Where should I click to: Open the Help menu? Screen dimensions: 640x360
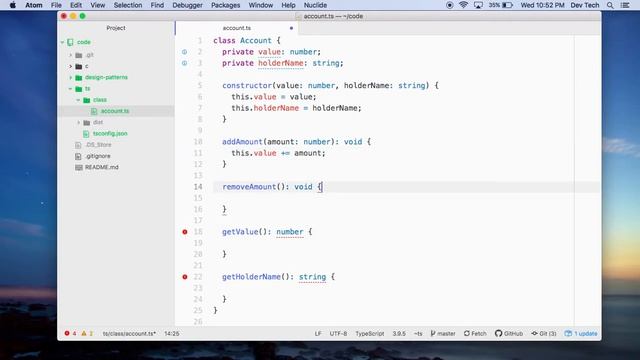click(288, 5)
